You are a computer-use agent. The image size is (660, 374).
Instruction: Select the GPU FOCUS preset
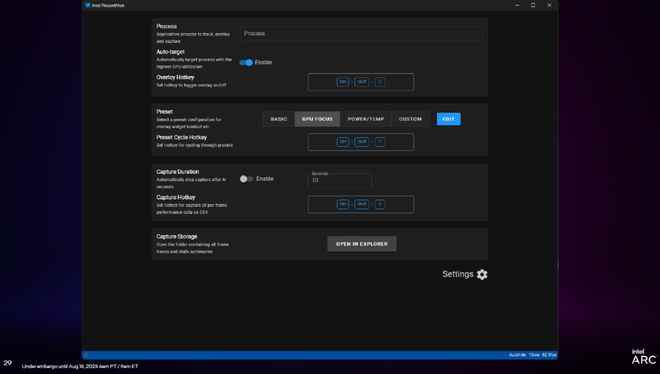317,119
